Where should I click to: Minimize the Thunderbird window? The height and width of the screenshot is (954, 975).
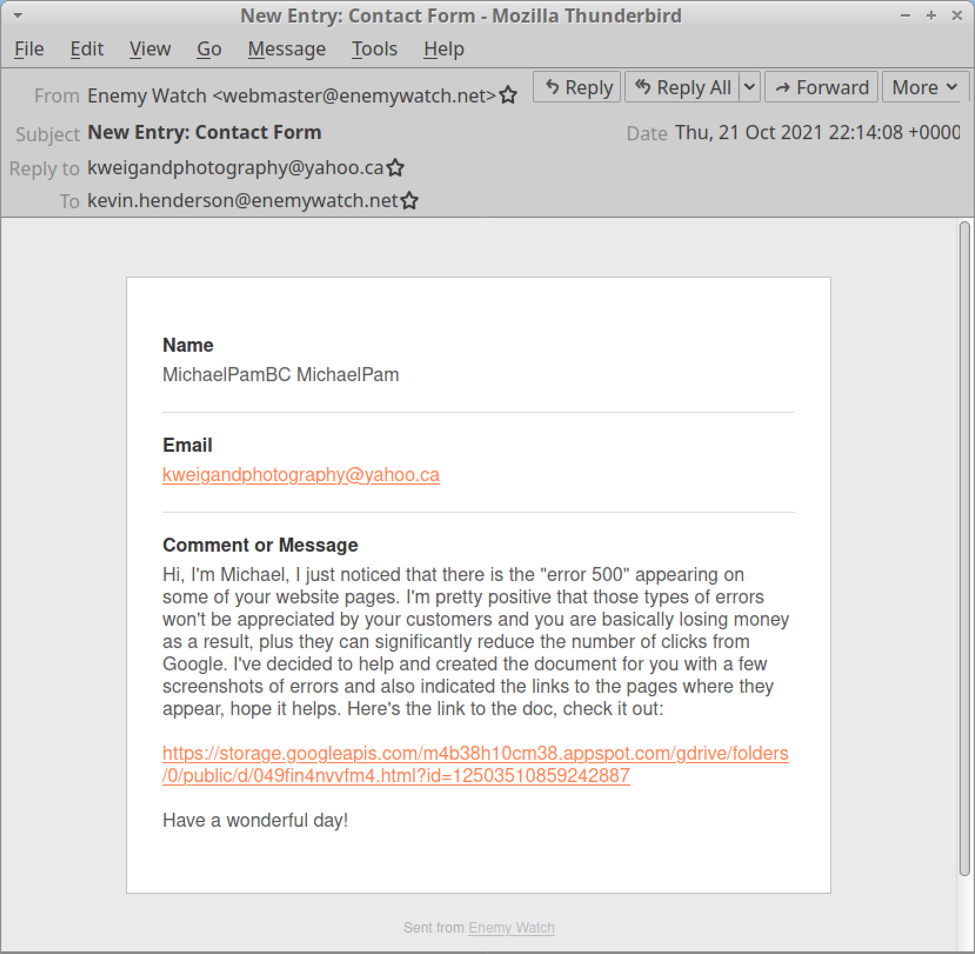point(905,16)
